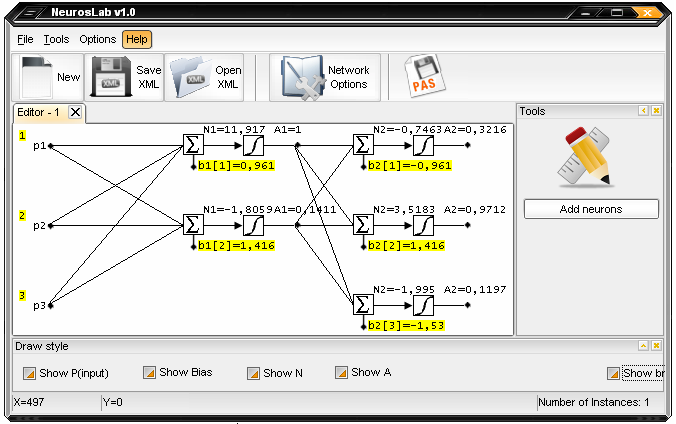Close the Tools panel with its X icon

coord(657,111)
